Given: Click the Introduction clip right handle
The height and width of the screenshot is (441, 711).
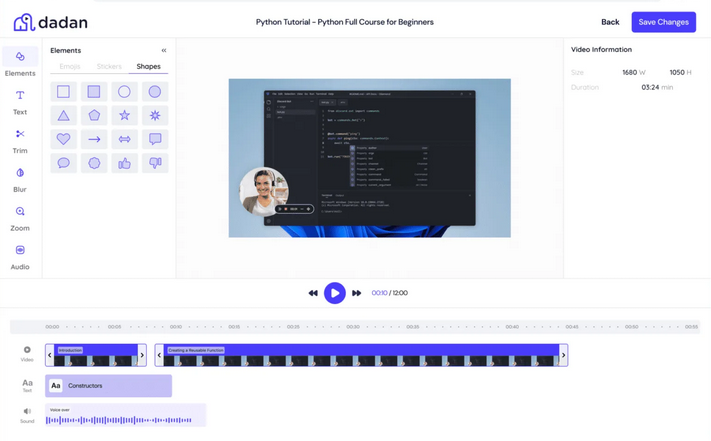Looking at the screenshot, I should tap(142, 355).
